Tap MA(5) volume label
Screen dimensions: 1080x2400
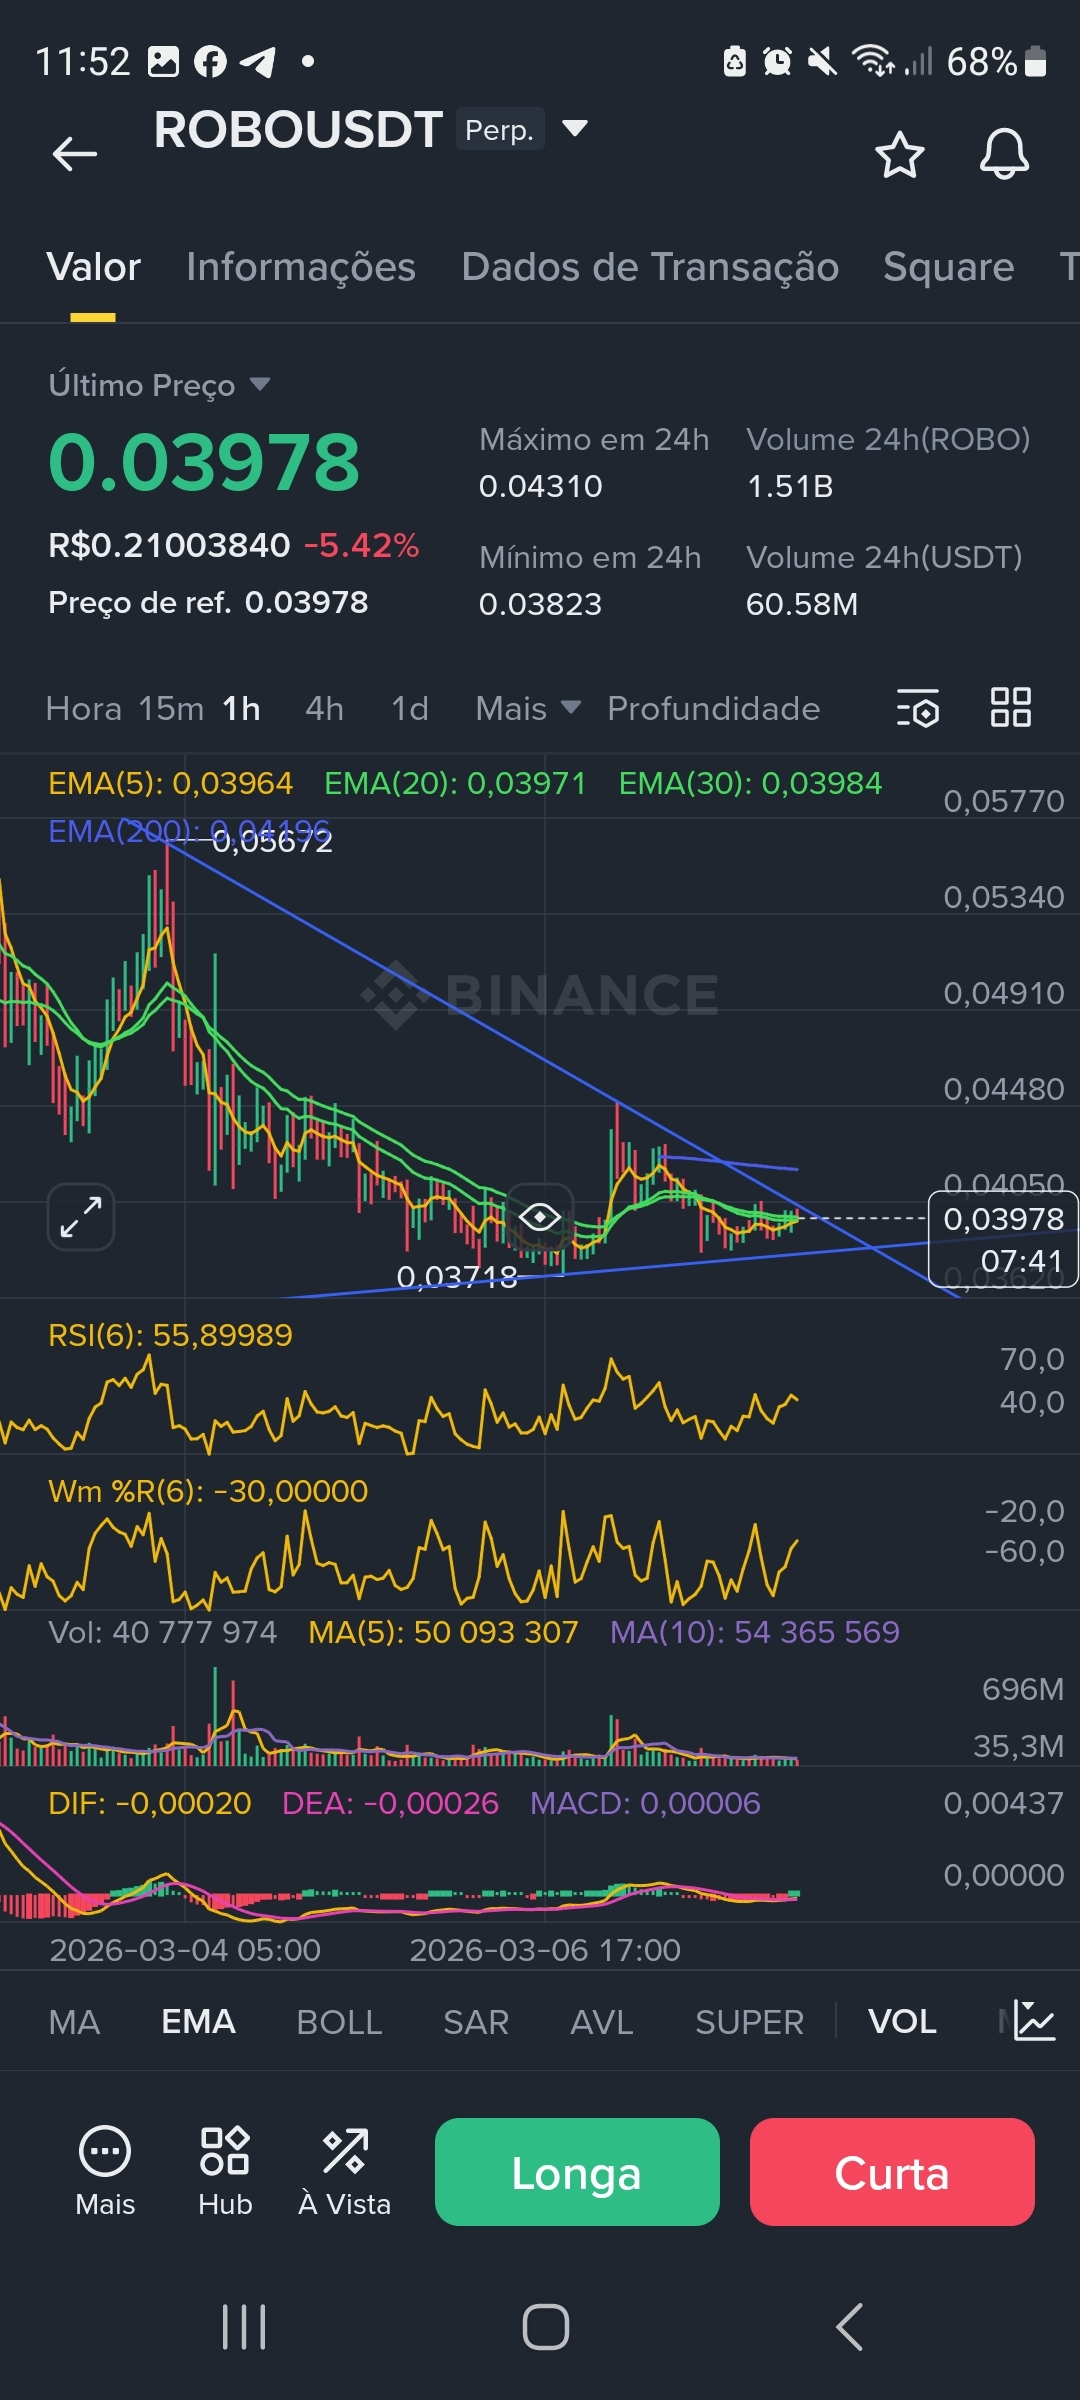pos(443,1632)
